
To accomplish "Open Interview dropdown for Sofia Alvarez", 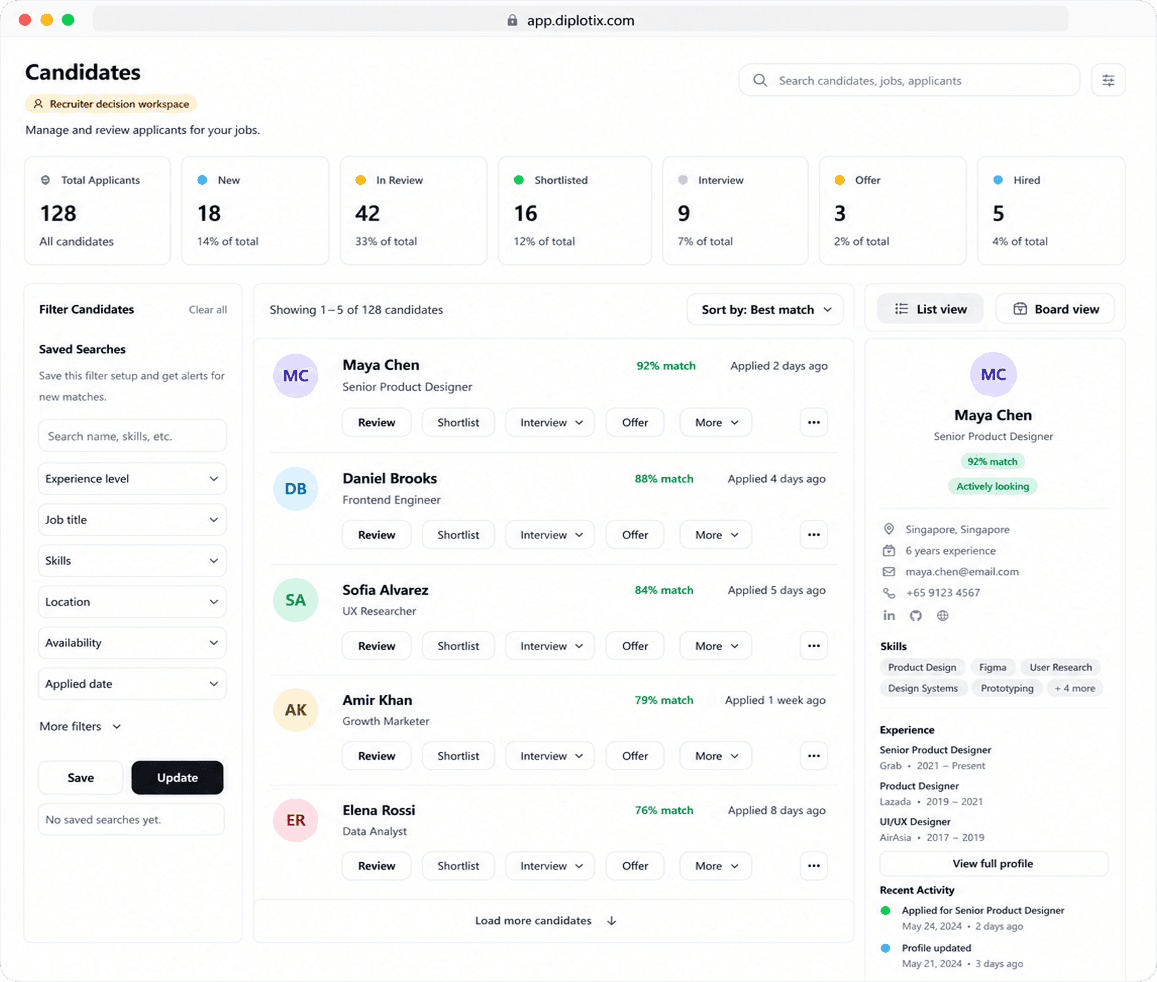I will coord(550,646).
